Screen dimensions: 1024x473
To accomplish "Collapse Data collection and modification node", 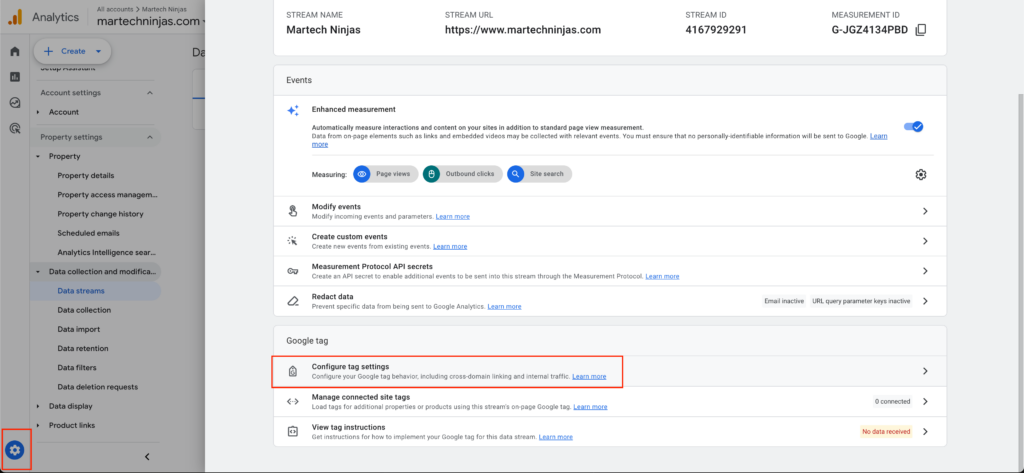I will [x=38, y=272].
